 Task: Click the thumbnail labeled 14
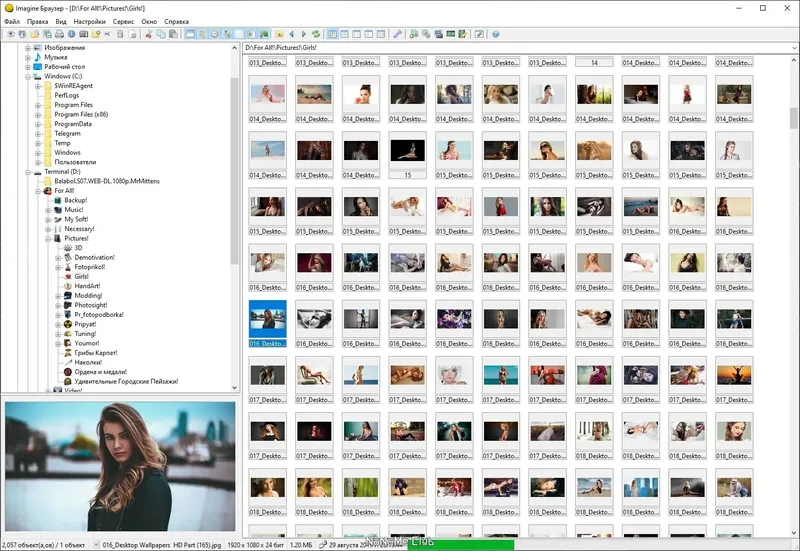click(594, 62)
